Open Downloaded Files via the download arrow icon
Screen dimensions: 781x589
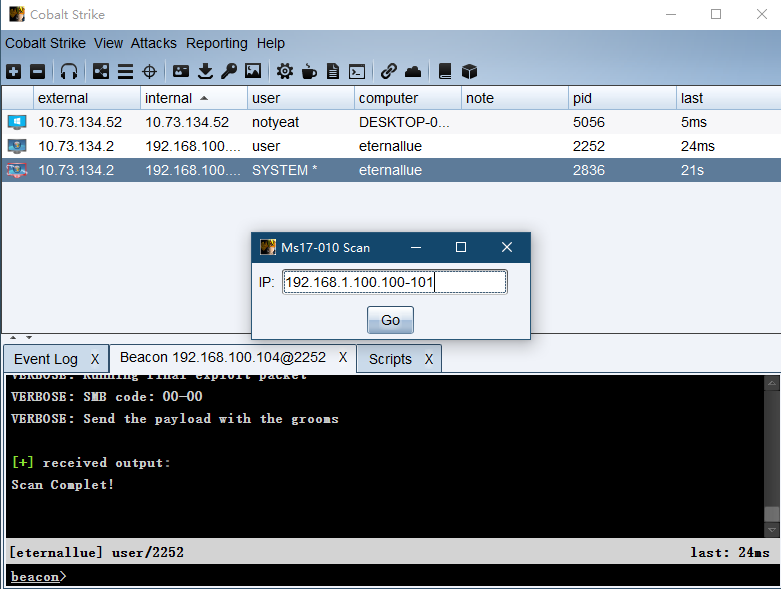click(205, 72)
